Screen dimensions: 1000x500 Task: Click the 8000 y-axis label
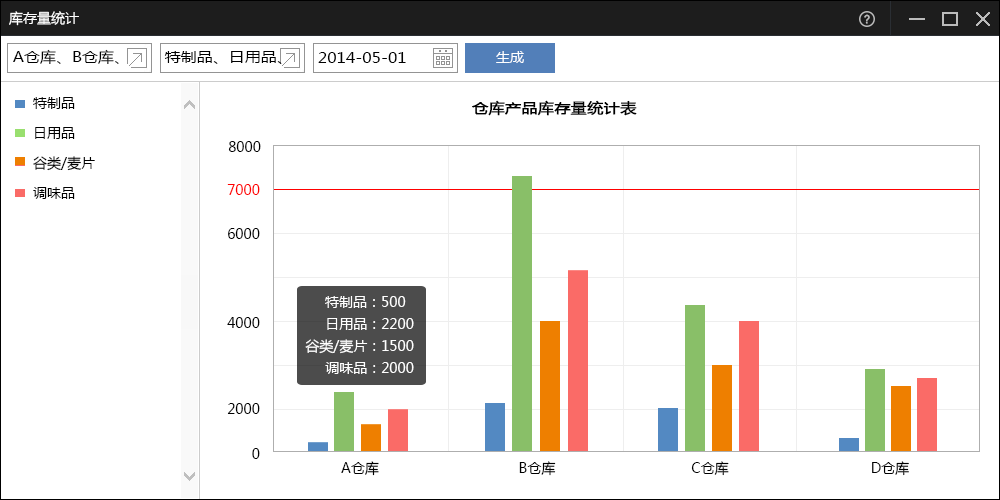point(246,147)
